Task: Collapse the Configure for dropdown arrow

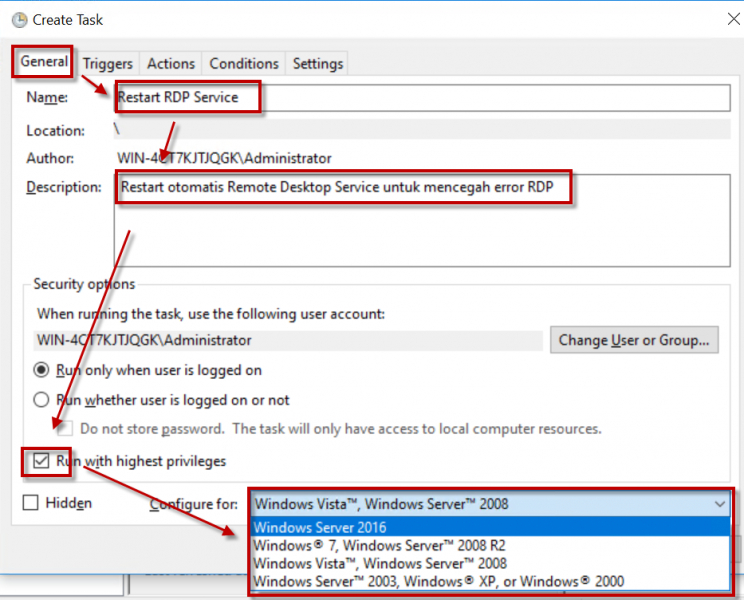Action: click(719, 504)
